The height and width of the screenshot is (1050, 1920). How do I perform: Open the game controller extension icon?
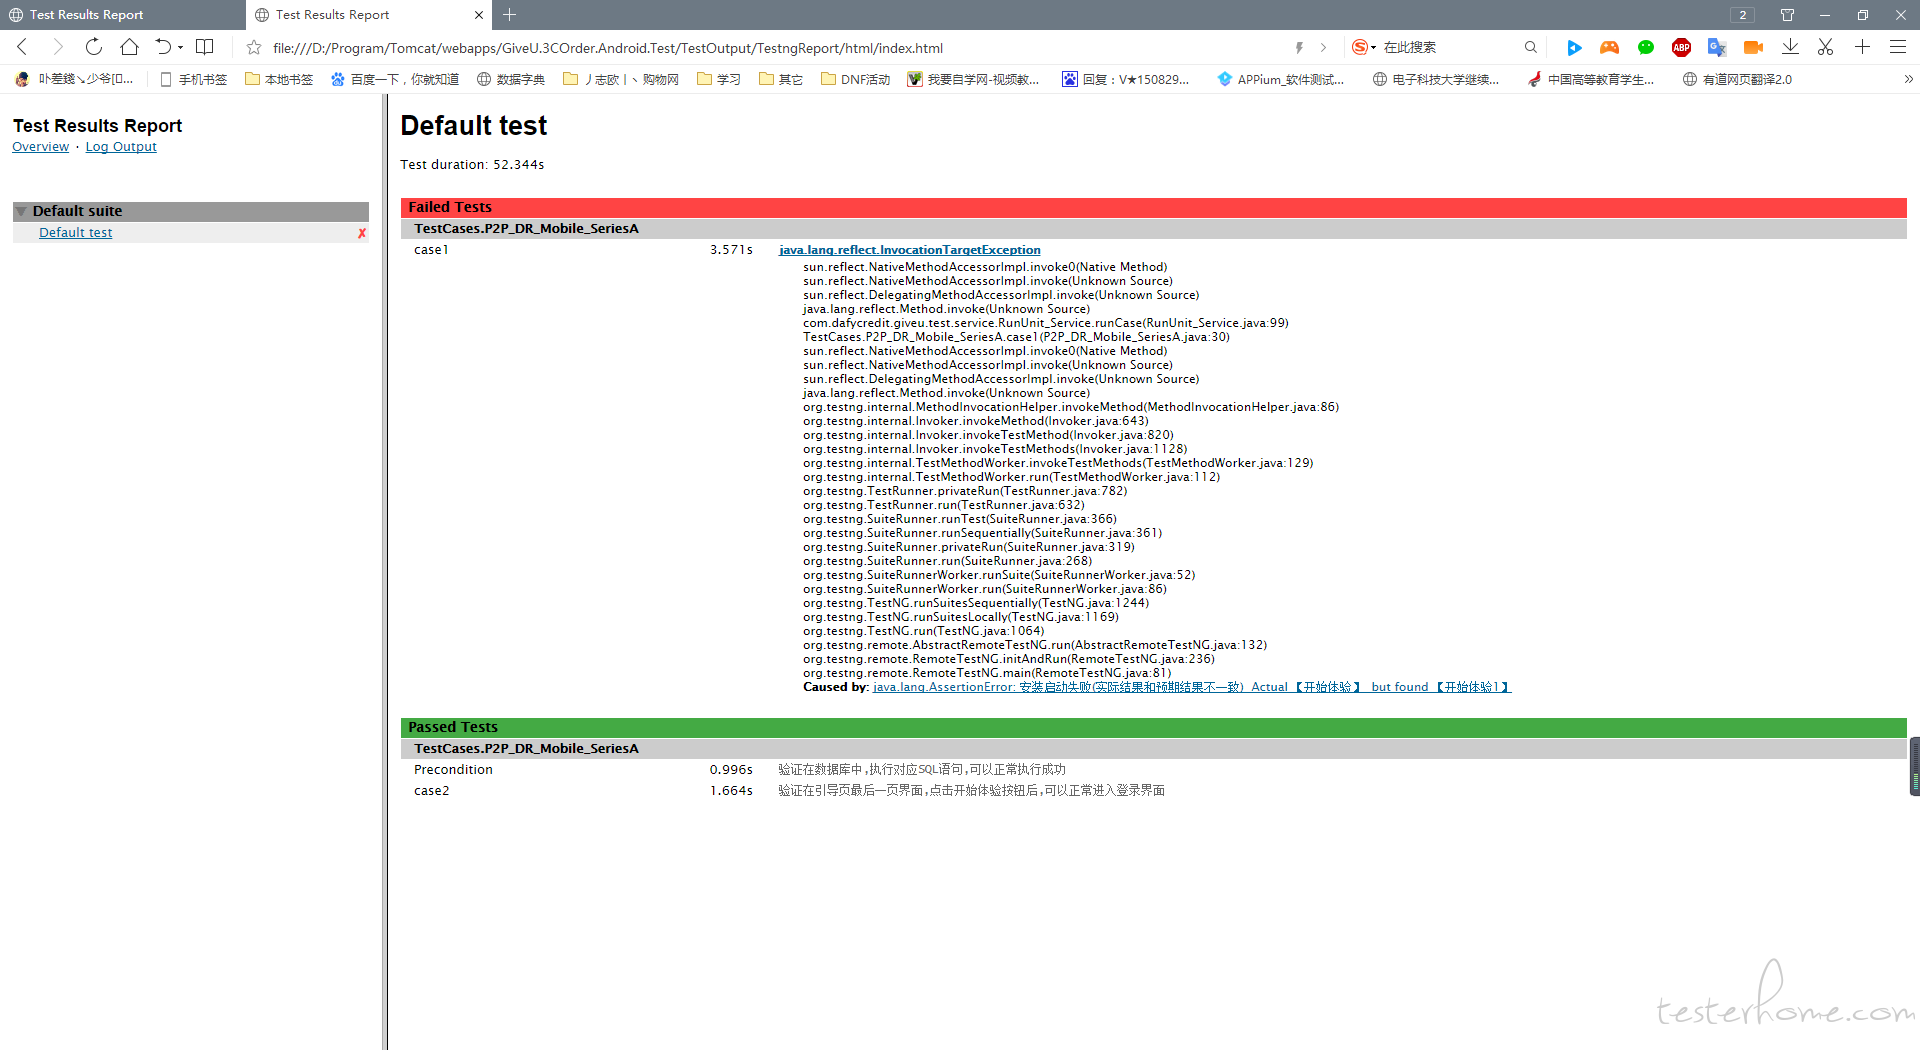[1609, 47]
